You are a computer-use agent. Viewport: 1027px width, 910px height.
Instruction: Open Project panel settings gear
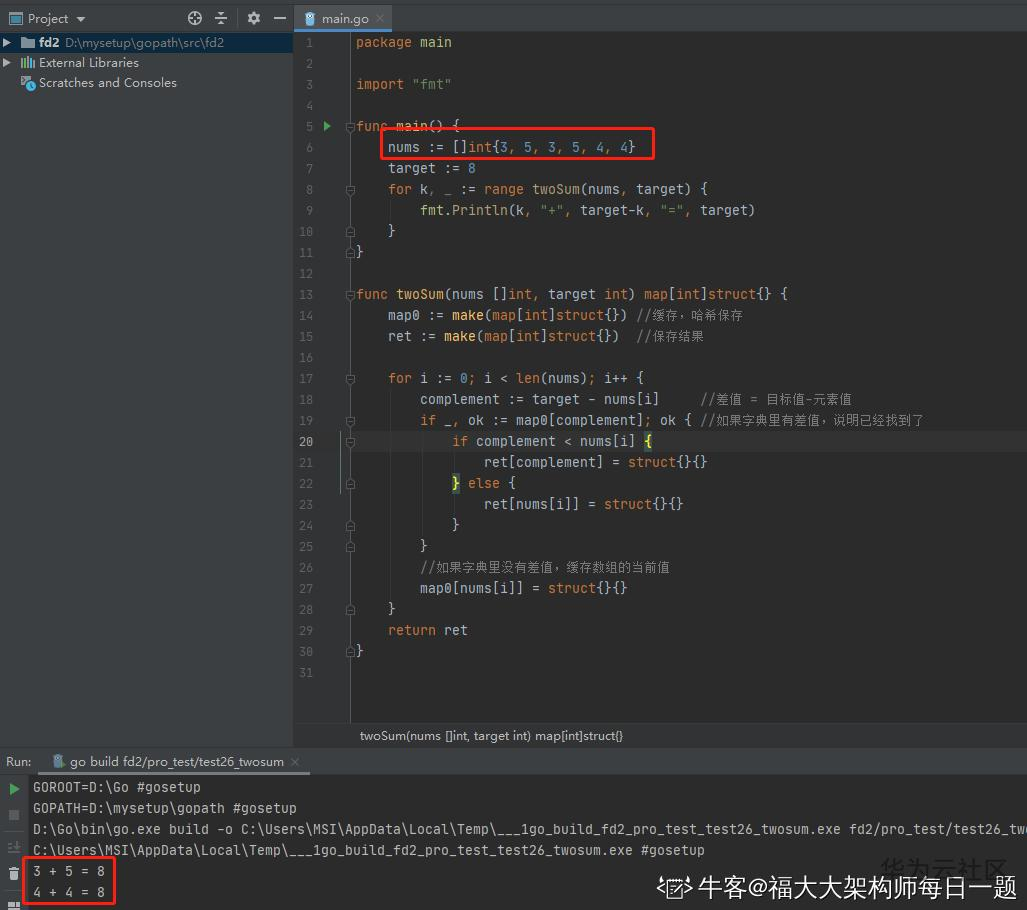pyautogui.click(x=253, y=18)
